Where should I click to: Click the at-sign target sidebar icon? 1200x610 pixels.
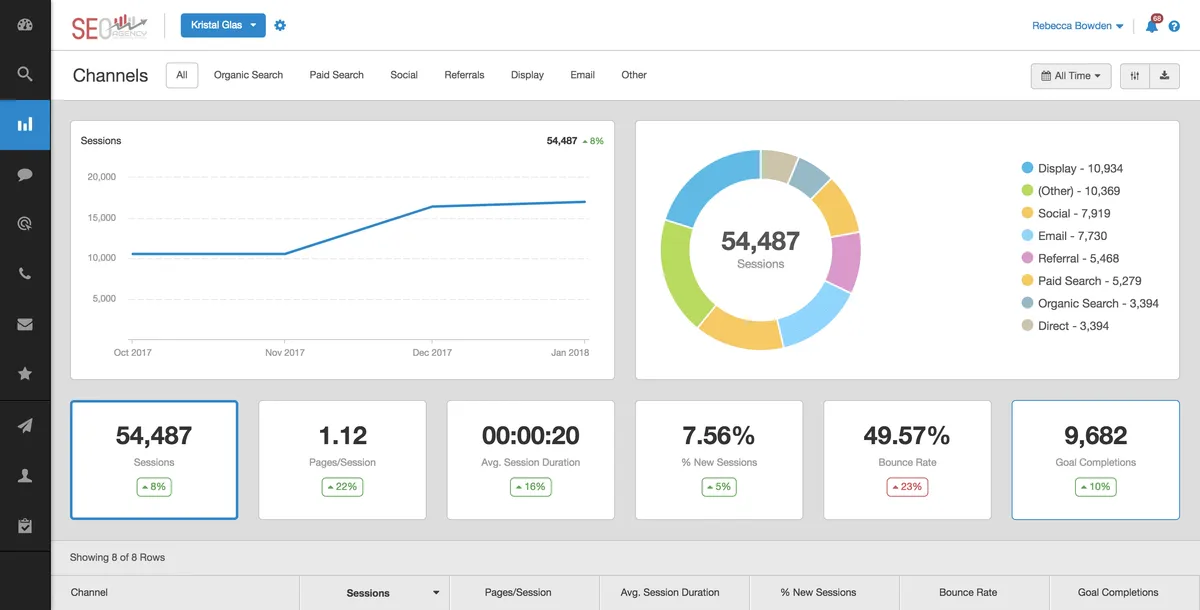25,224
